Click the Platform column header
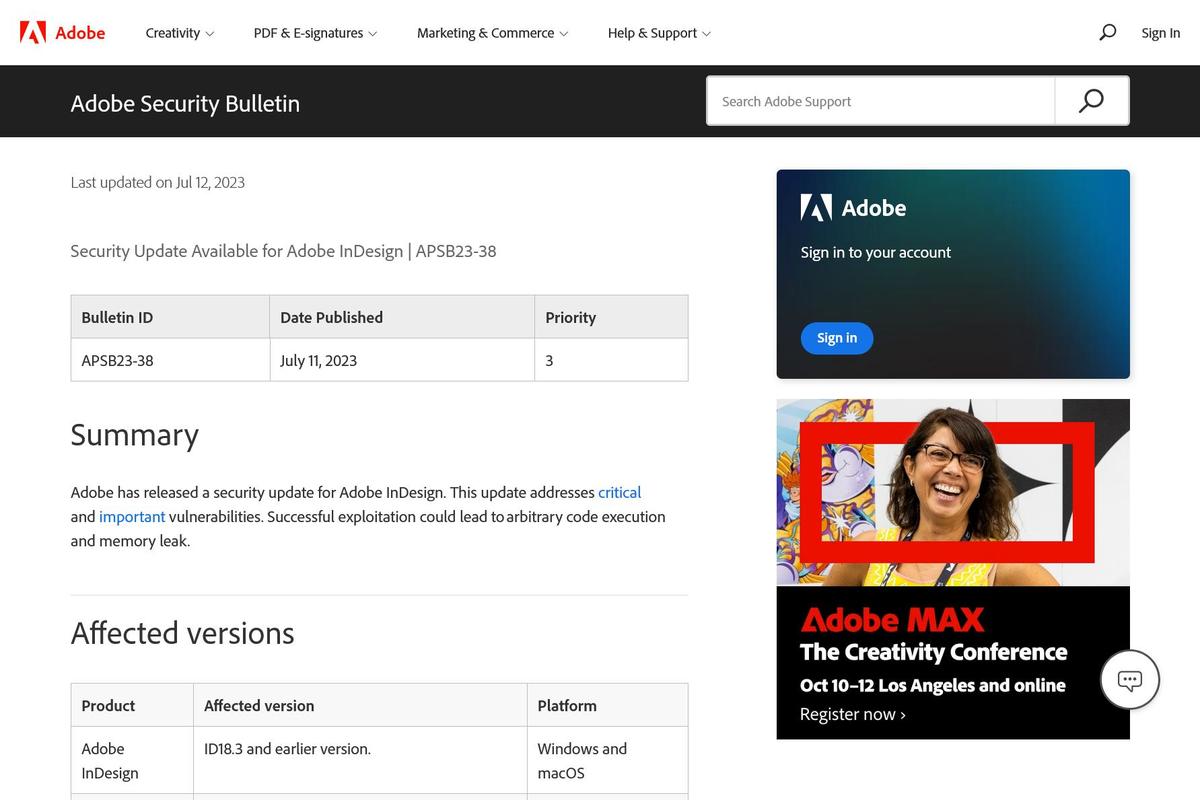This screenshot has width=1200, height=800. click(x=607, y=705)
